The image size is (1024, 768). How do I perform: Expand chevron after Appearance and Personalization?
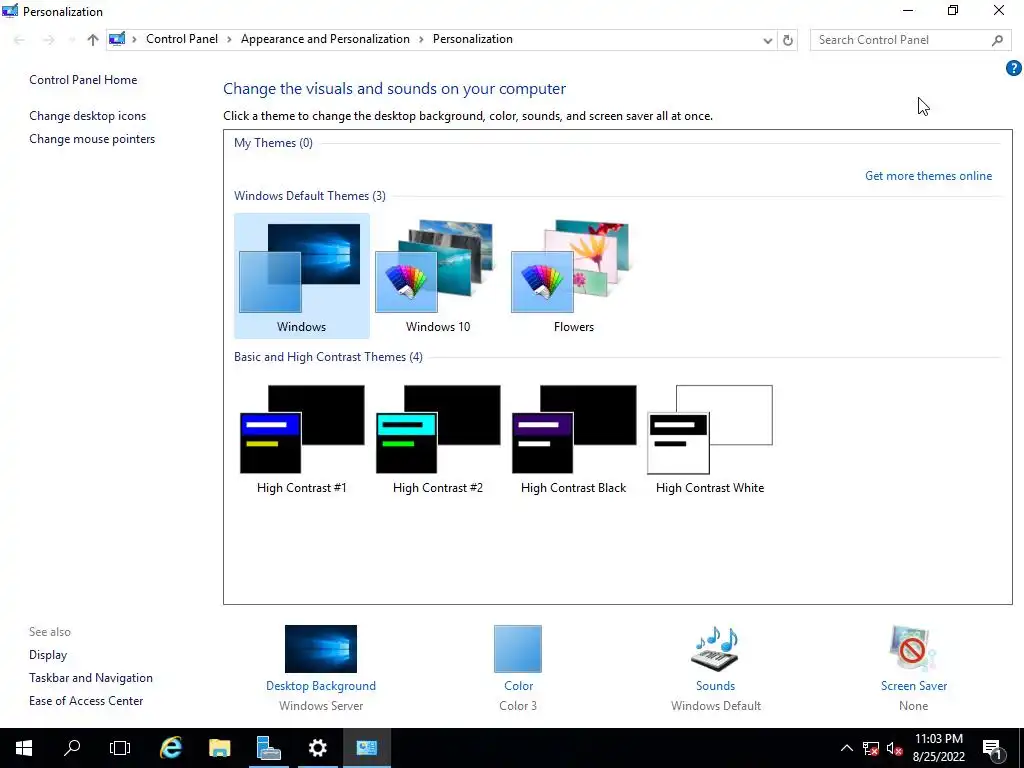click(421, 40)
